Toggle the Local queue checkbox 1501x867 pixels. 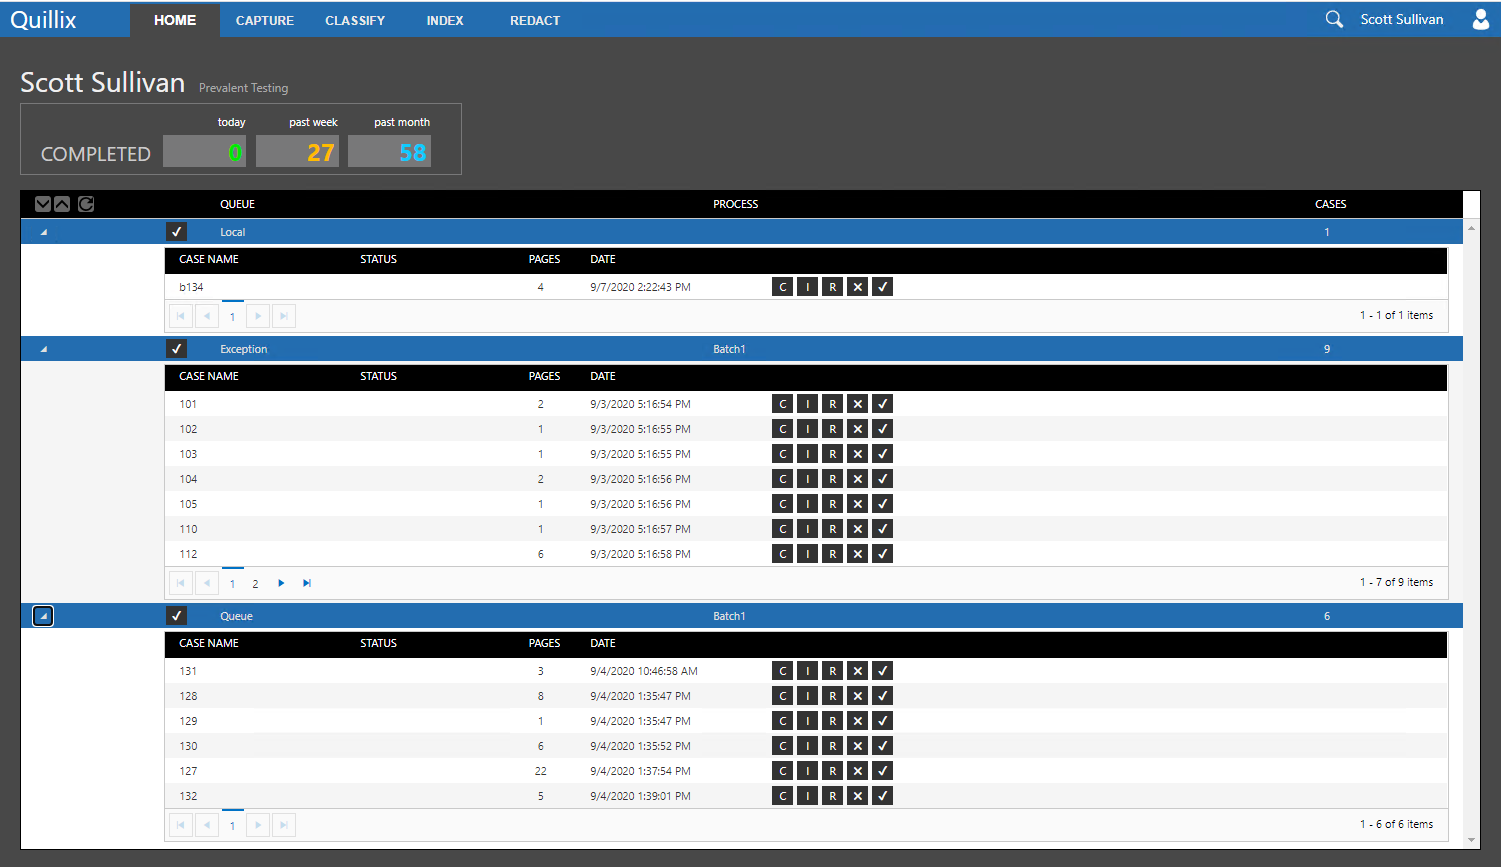(x=177, y=232)
